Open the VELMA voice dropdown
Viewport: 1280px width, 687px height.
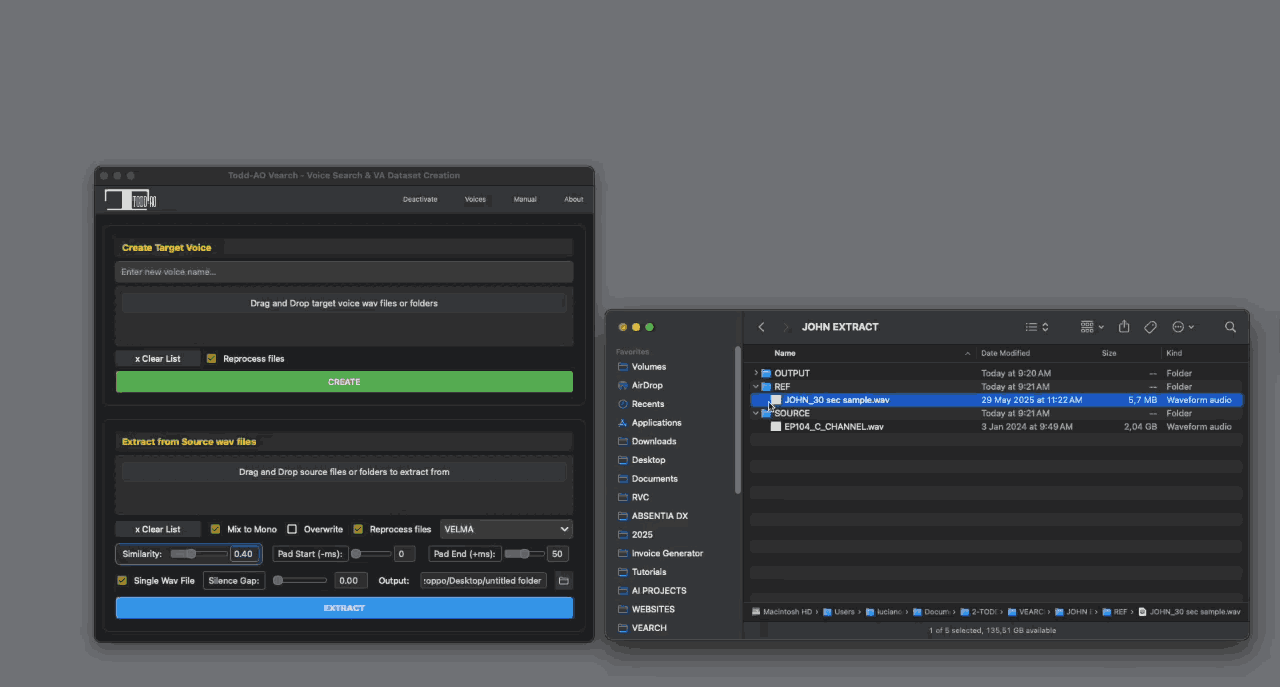point(505,528)
